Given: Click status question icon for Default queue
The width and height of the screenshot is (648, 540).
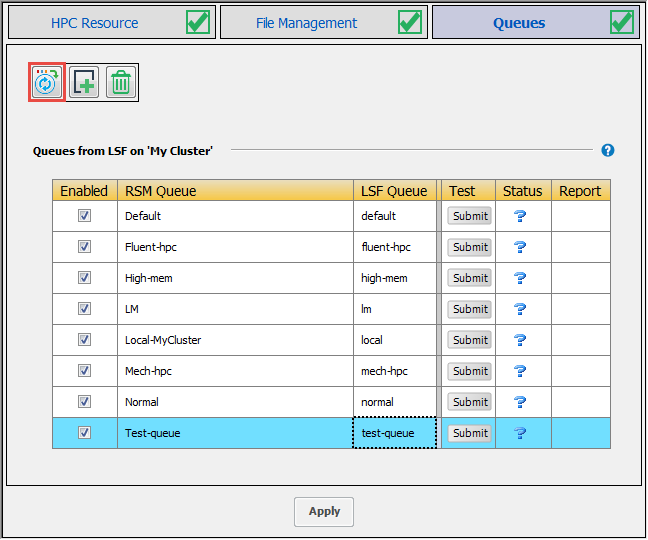Looking at the screenshot, I should (x=520, y=216).
